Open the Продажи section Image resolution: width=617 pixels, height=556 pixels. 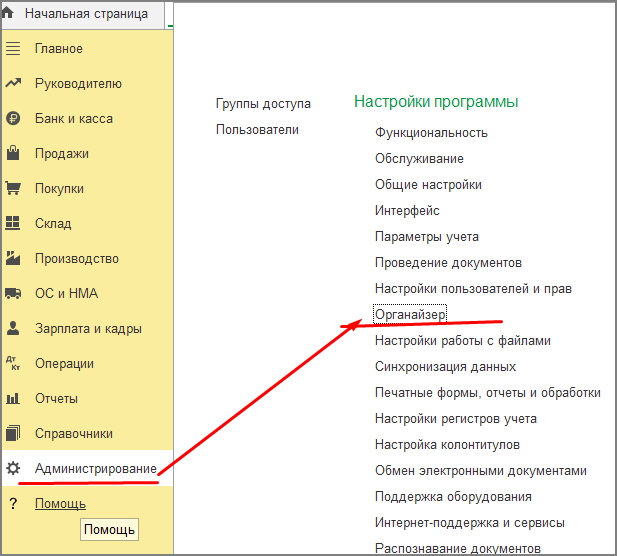[x=62, y=153]
